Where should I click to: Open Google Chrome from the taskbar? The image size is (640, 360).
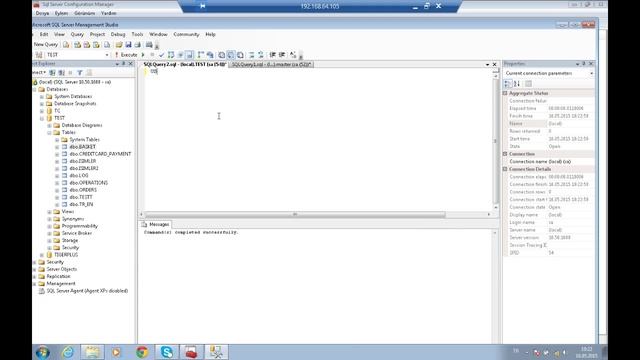[x=142, y=352]
